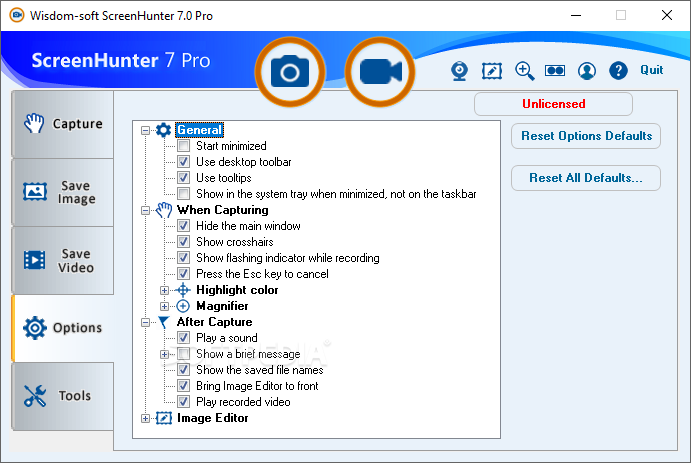Switch to the Capture tab
The width and height of the screenshot is (691, 463).
tap(63, 124)
